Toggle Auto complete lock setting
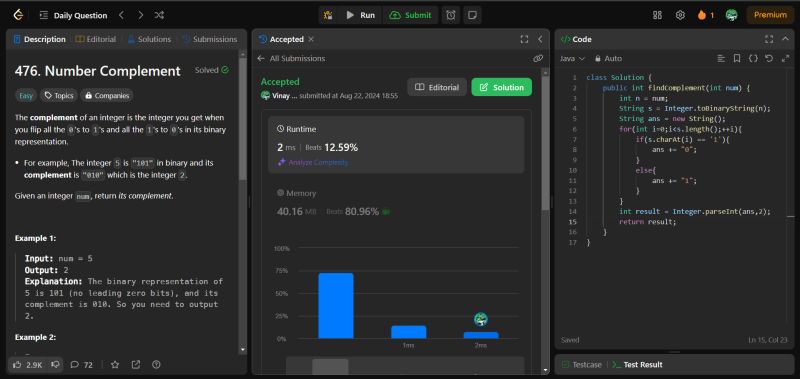800x379 pixels. point(608,59)
